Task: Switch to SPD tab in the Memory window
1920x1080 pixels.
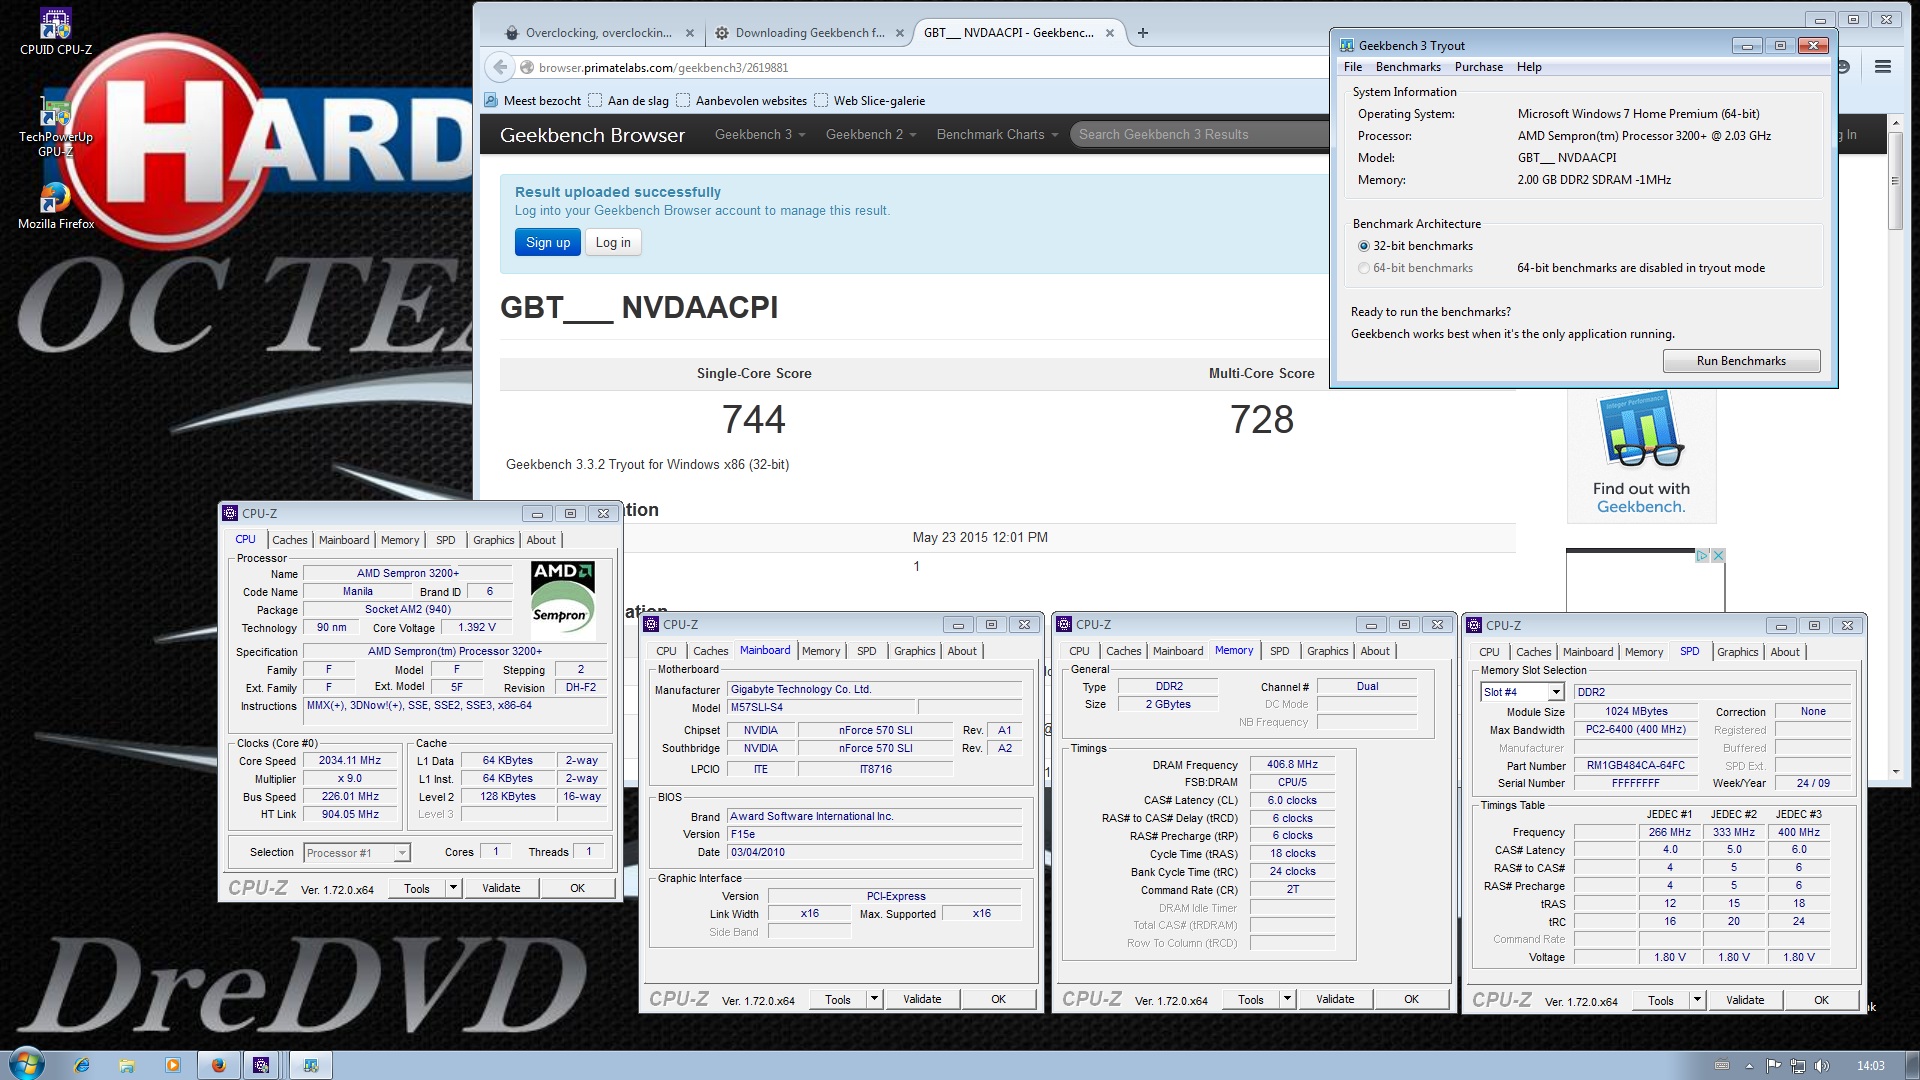Action: pyautogui.click(x=1279, y=651)
